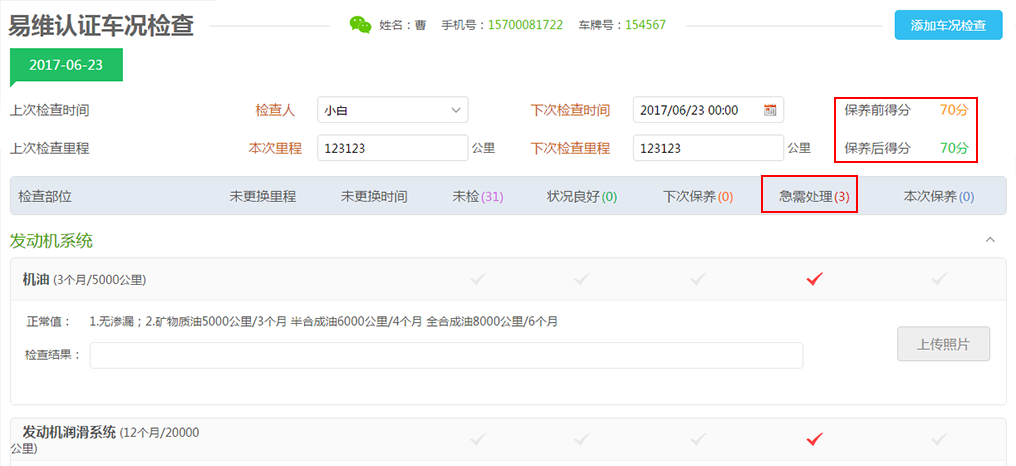The width and height of the screenshot is (1016, 466).
Task: Click the 添加车况检查 button
Action: (x=948, y=25)
